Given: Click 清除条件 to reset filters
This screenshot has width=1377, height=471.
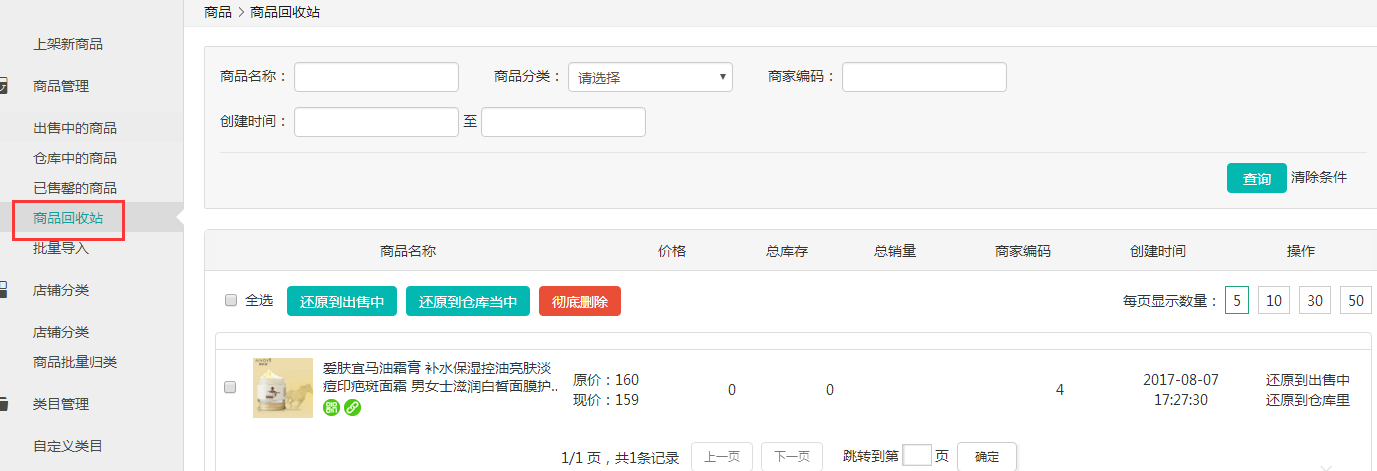Looking at the screenshot, I should (1318, 177).
